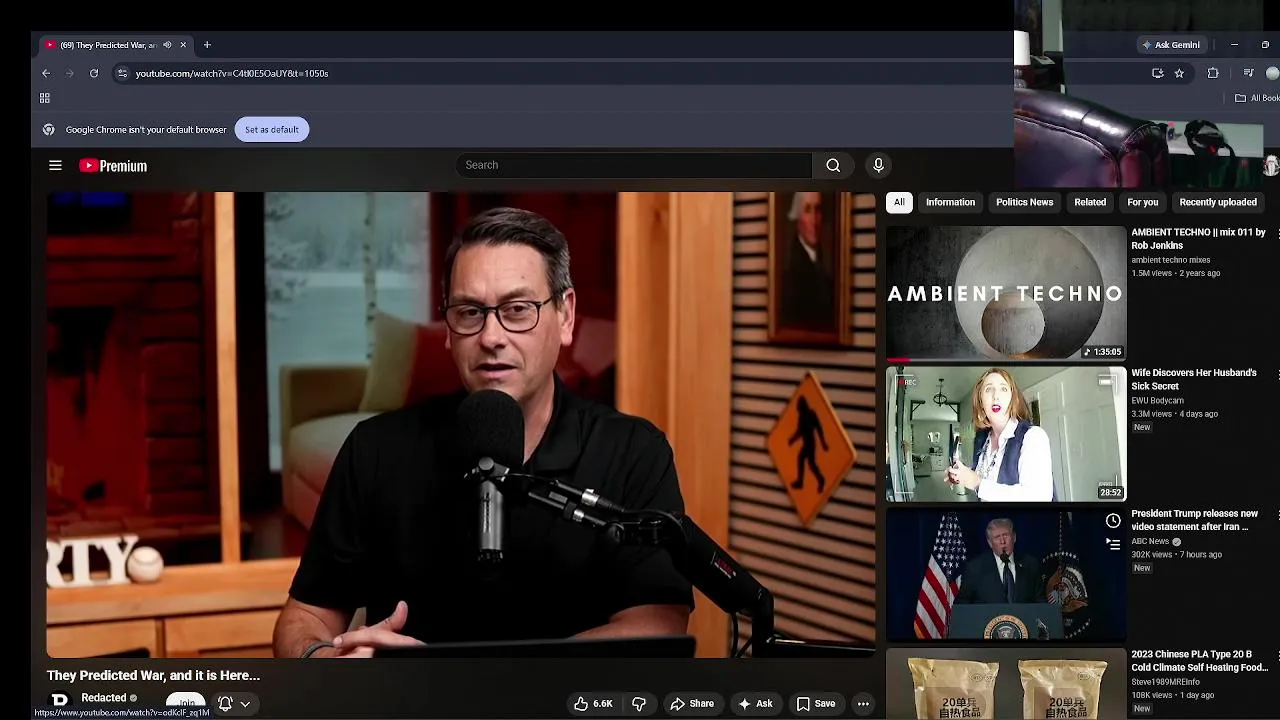
Task: Click inside the YouTube search field
Action: [x=634, y=165]
